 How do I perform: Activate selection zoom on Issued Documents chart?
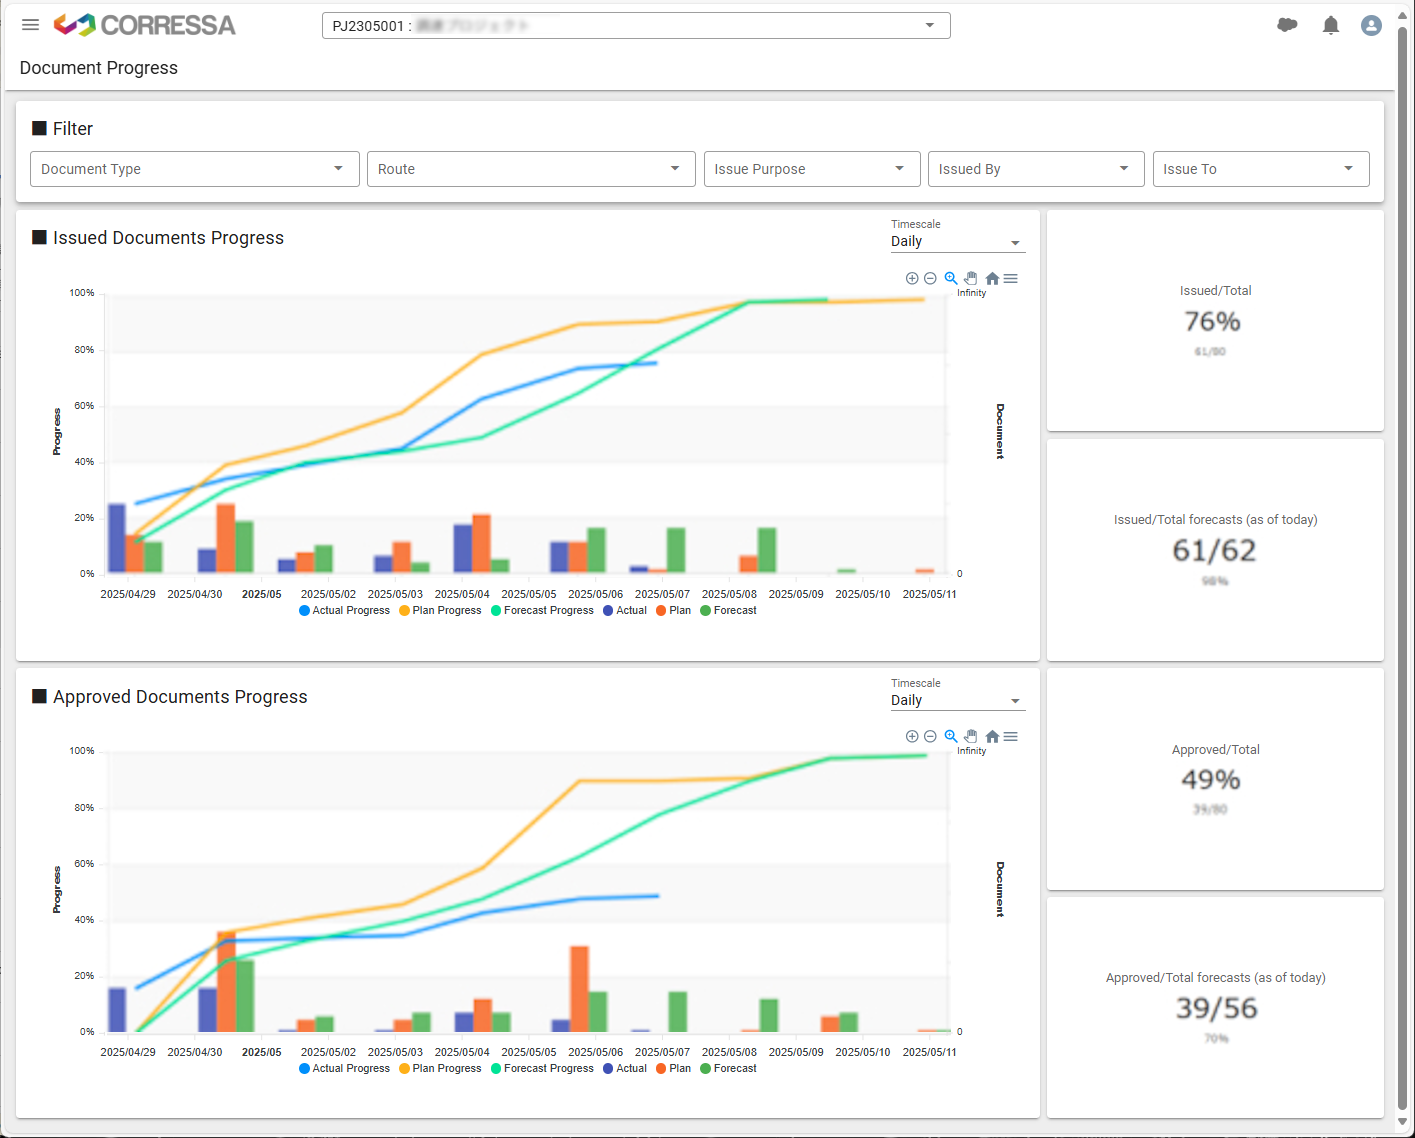951,279
